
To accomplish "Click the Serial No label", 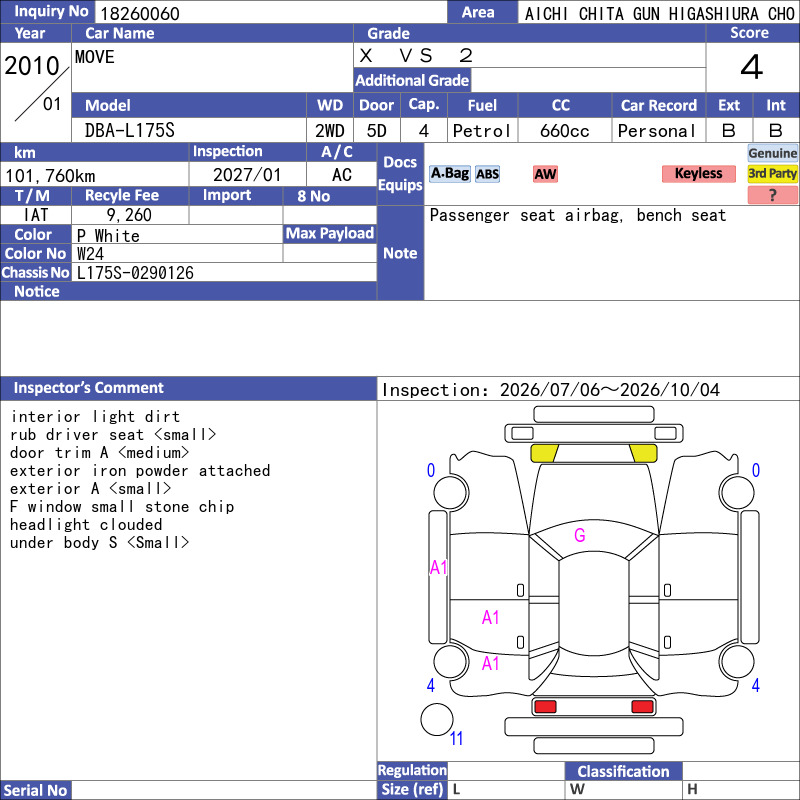I will coord(35,791).
